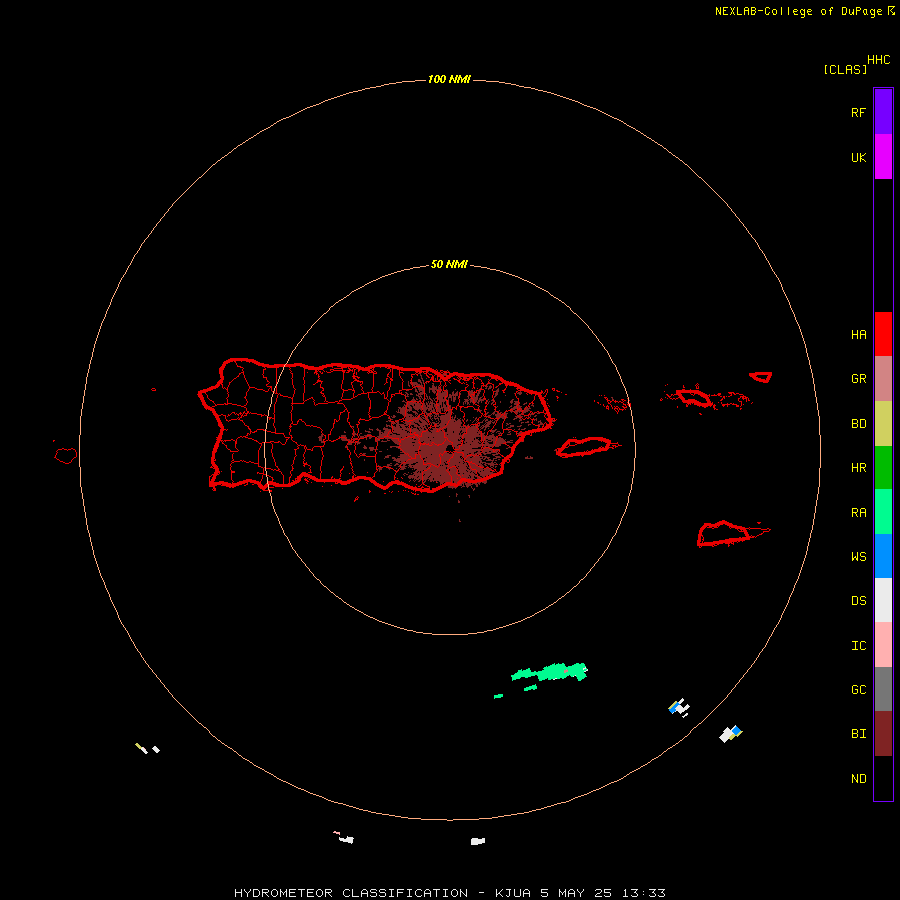900x900 pixels.
Task: Click the RA light-green legend swatch
Action: point(883,512)
